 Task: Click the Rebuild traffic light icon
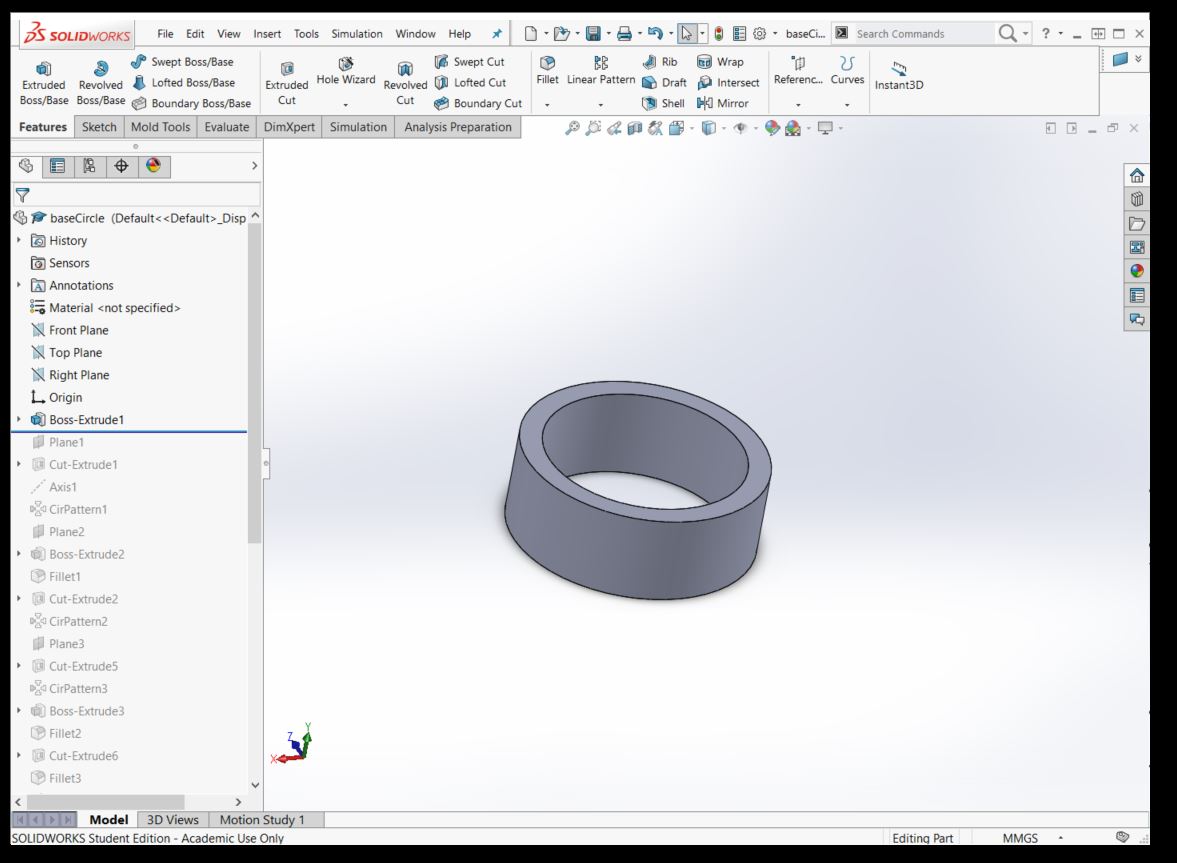tap(718, 34)
